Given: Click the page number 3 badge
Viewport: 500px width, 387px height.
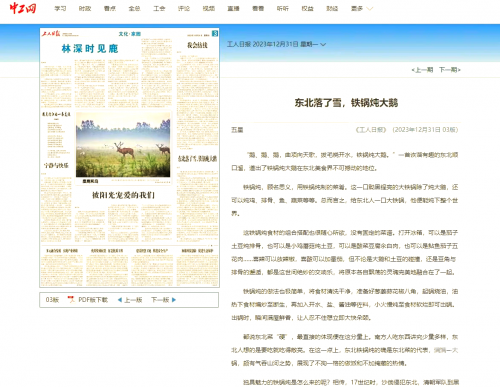Looking at the screenshot, I should pyautogui.click(x=215, y=33).
